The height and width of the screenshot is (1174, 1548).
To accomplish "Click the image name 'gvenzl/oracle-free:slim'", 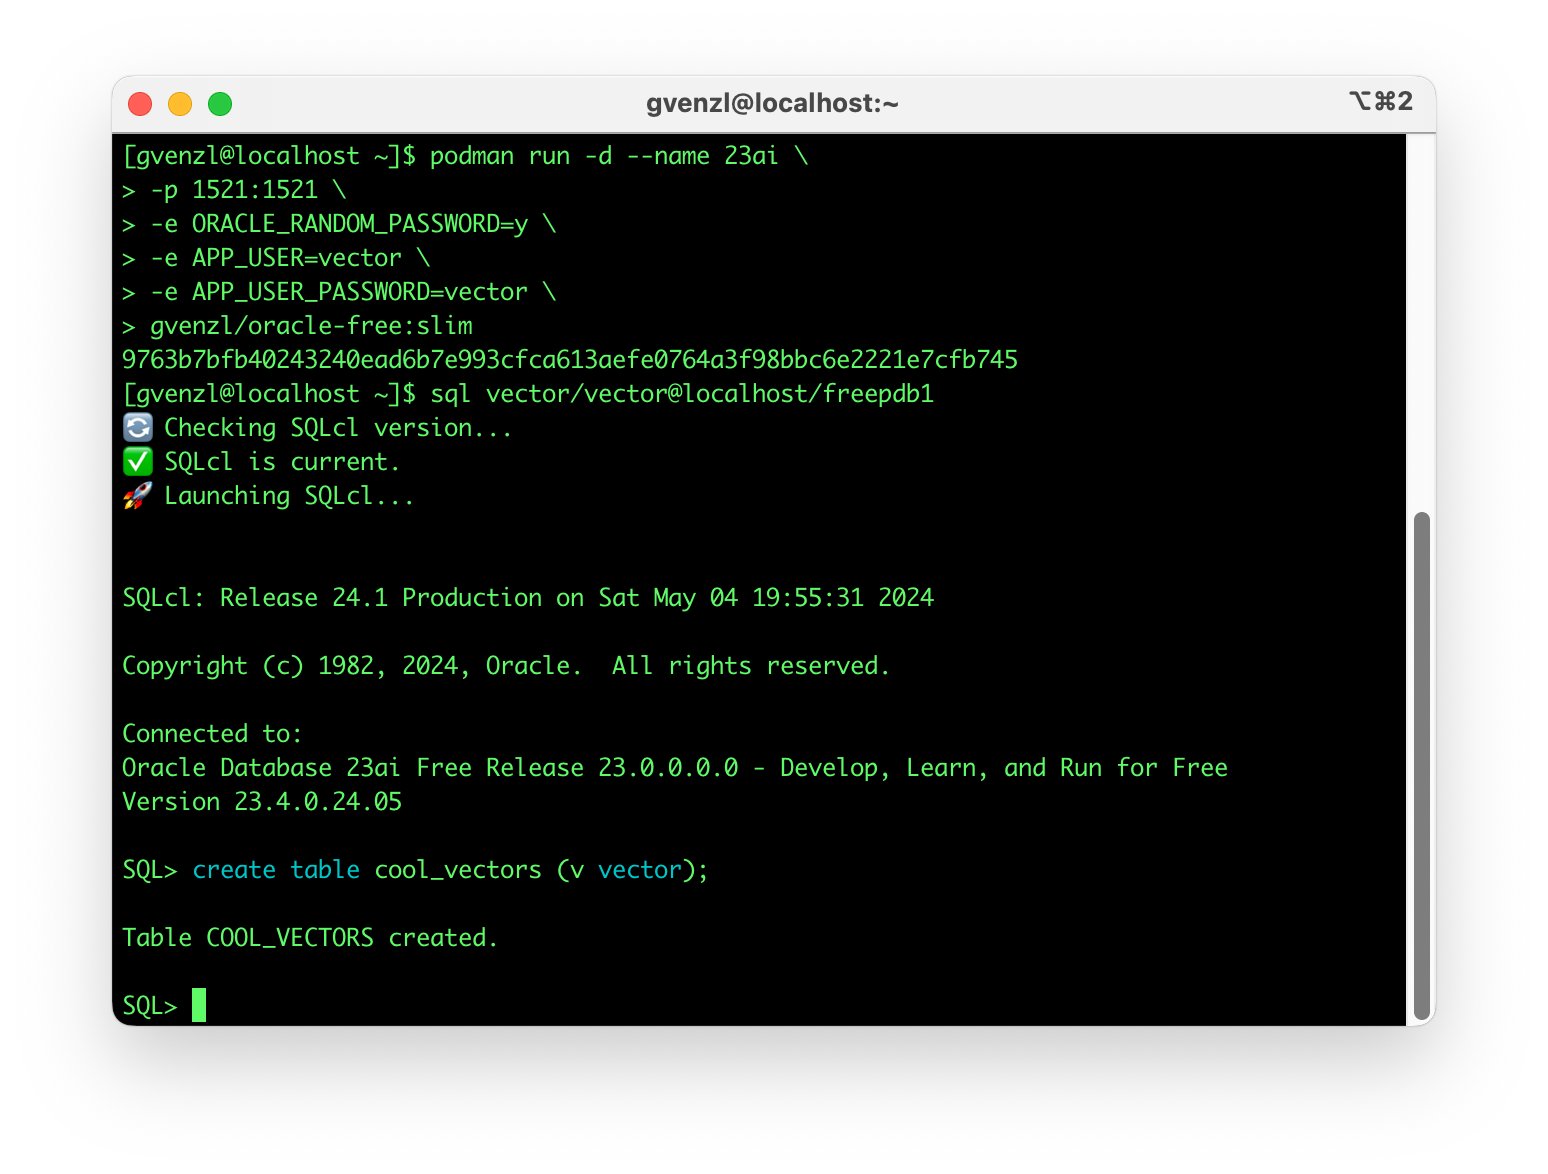I will [x=311, y=326].
